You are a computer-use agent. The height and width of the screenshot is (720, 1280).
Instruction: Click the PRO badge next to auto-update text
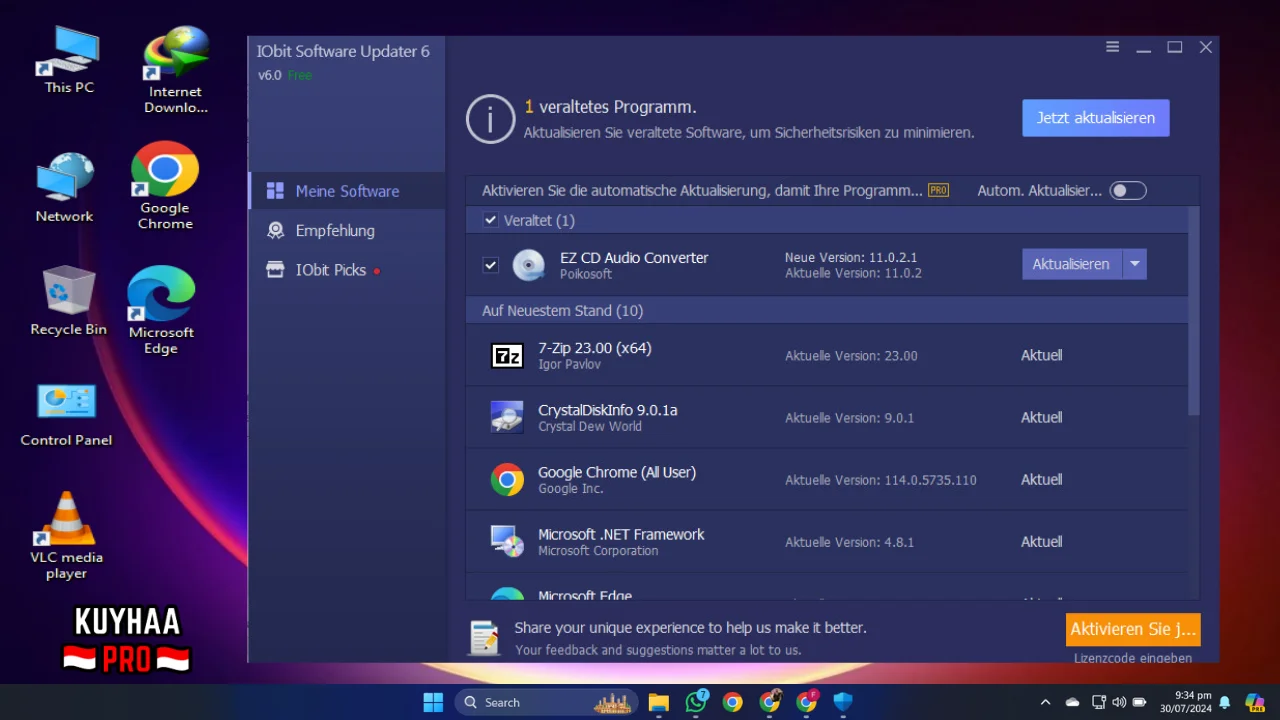(x=938, y=190)
